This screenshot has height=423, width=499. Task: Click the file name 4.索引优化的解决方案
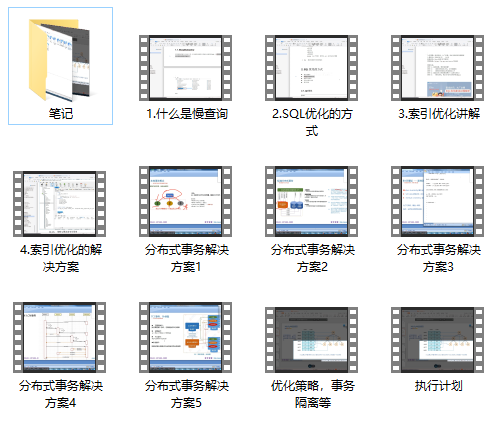pos(61,258)
